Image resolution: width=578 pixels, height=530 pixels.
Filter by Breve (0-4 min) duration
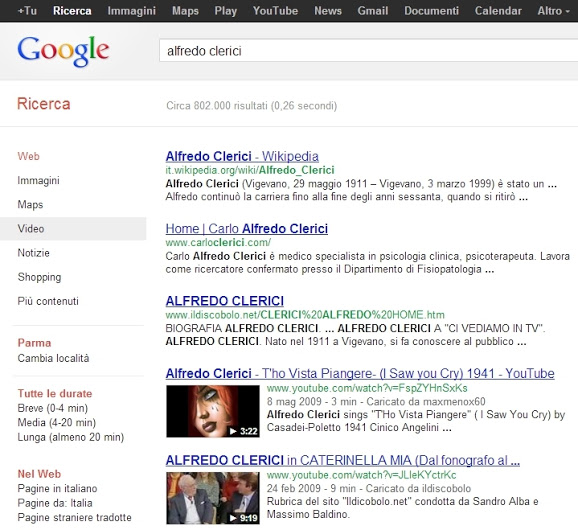(x=53, y=408)
